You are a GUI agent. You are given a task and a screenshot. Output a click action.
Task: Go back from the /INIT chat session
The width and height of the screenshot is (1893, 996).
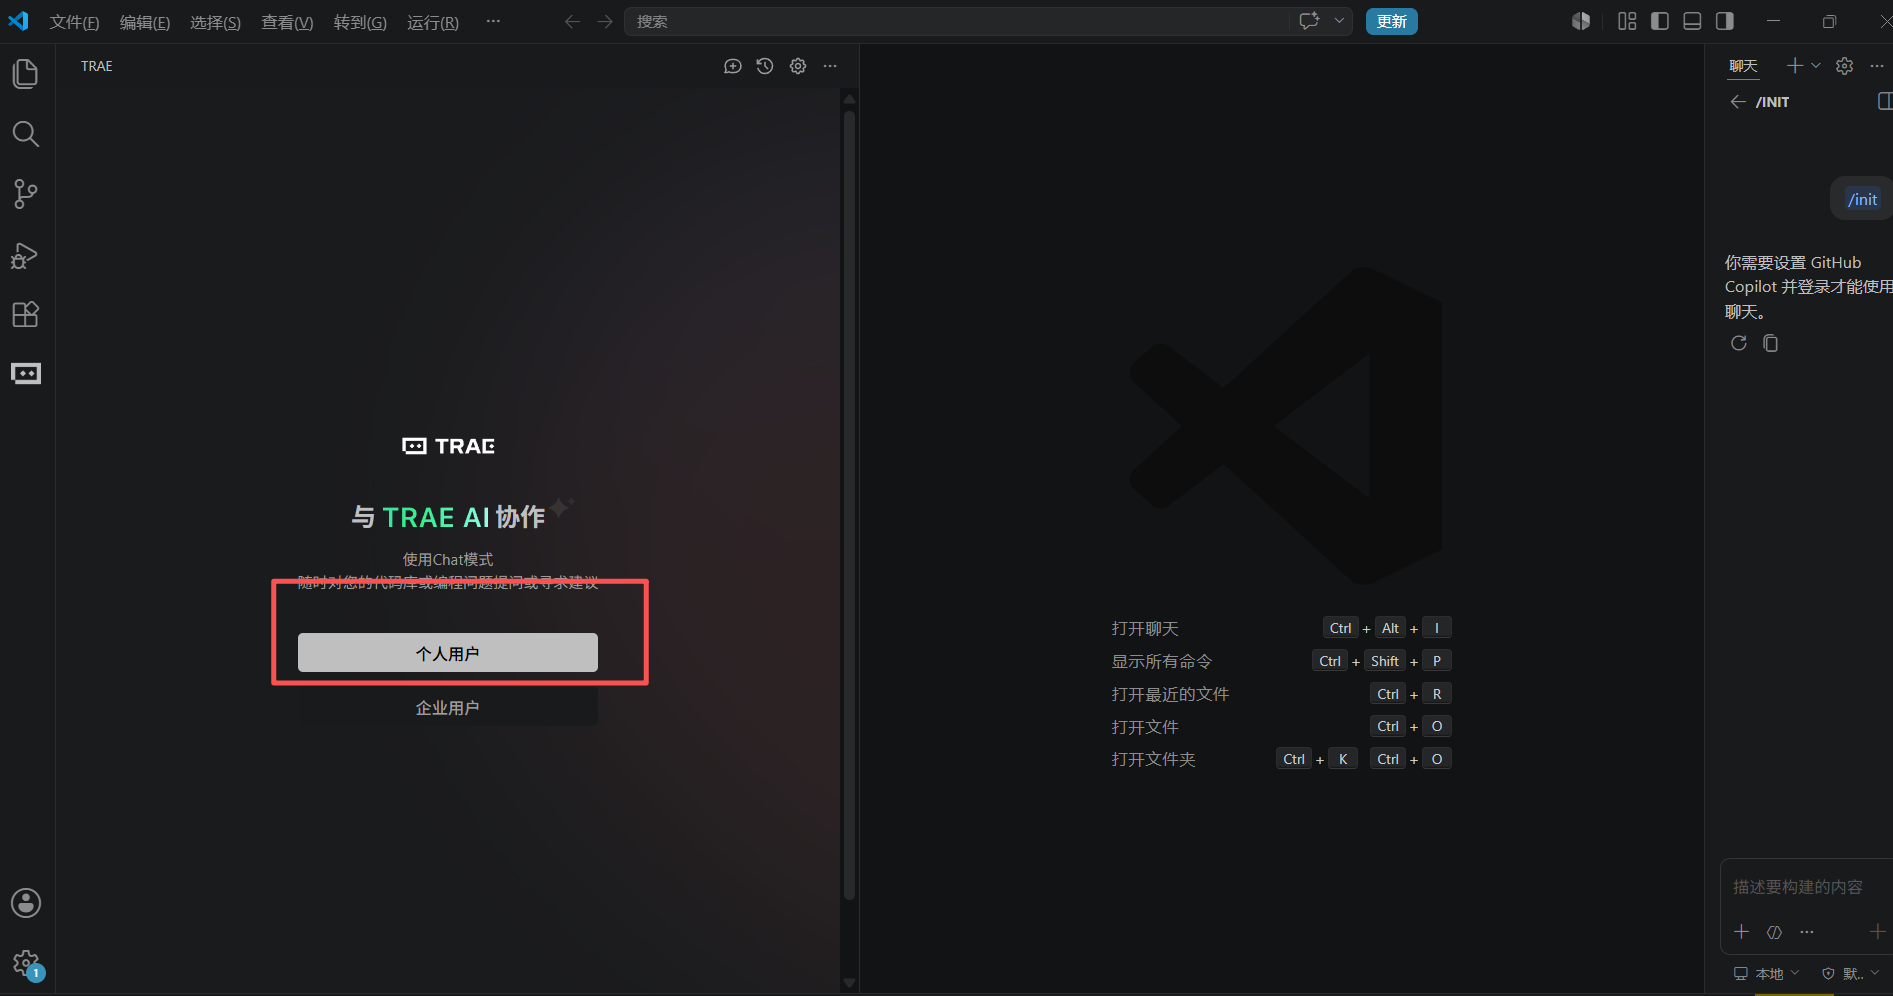tap(1738, 102)
